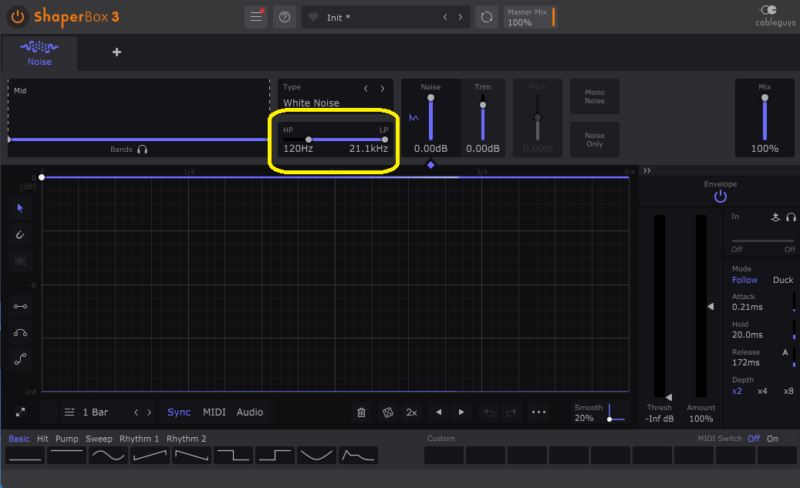Open the hamburger main menu
This screenshot has height=488, width=800.
pyautogui.click(x=257, y=17)
